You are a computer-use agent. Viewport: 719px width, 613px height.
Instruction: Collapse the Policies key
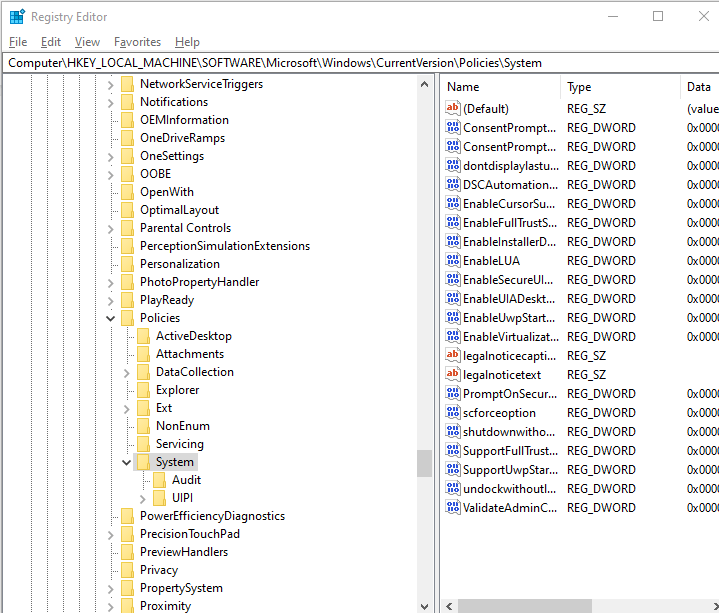pyautogui.click(x=111, y=318)
